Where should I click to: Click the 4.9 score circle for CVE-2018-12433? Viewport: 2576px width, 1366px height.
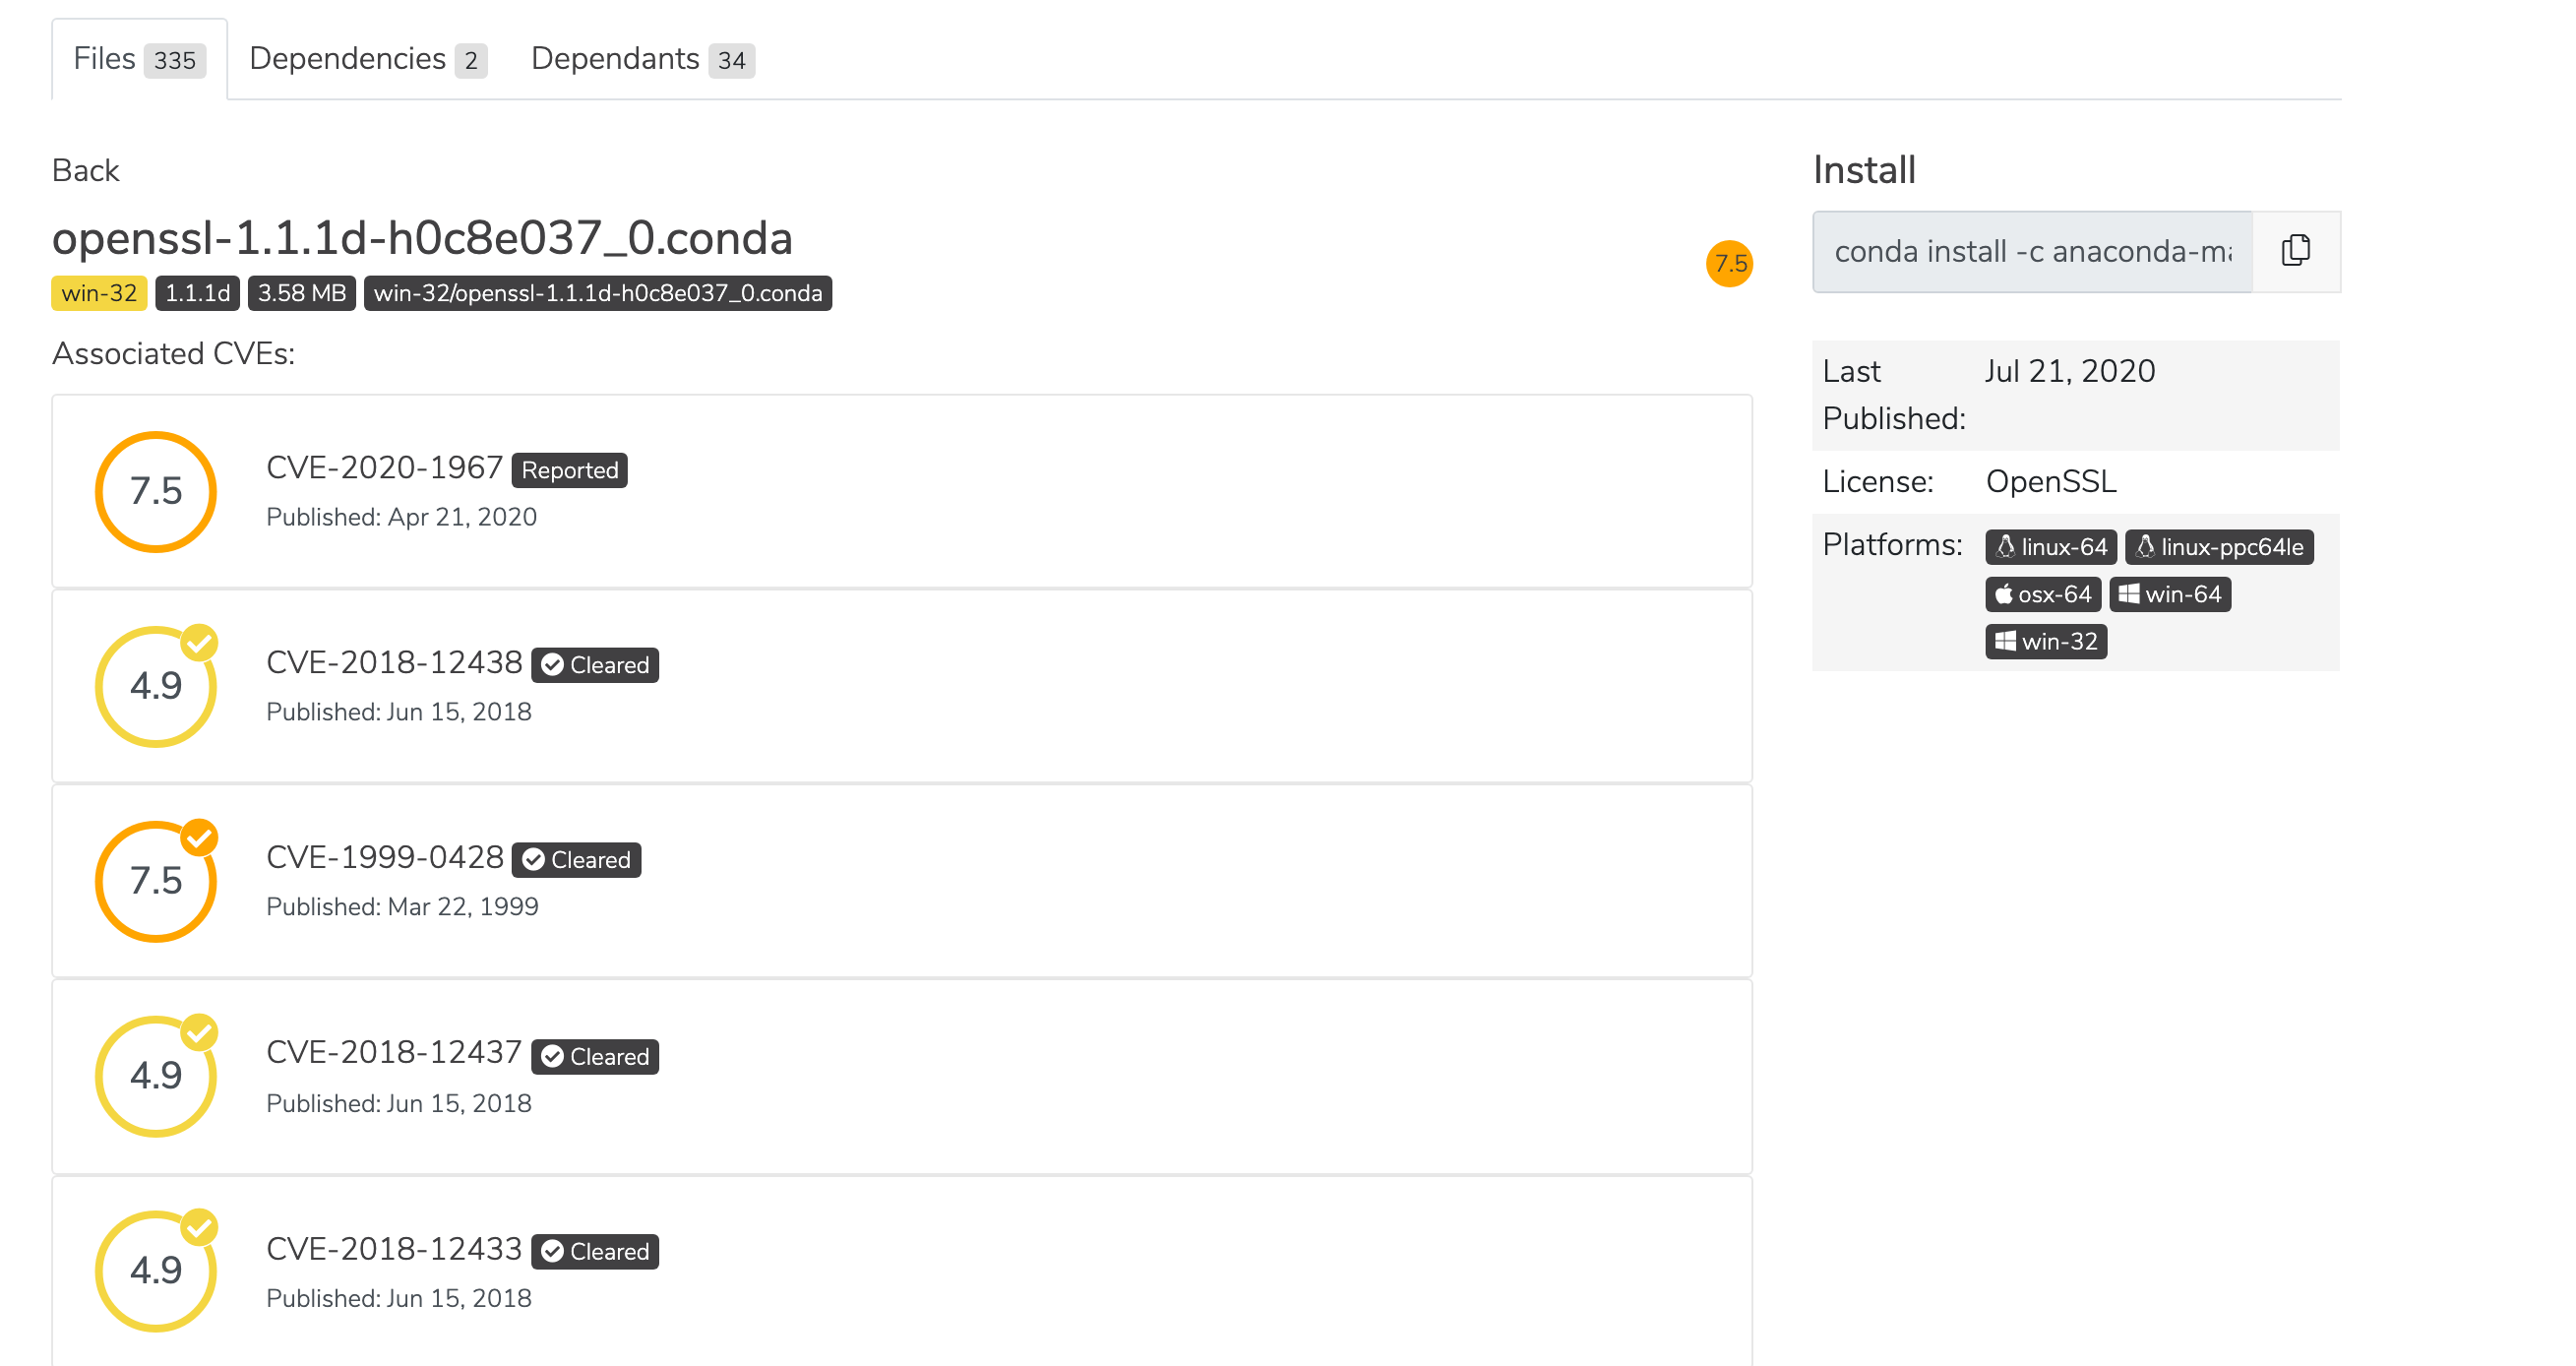tap(156, 1271)
